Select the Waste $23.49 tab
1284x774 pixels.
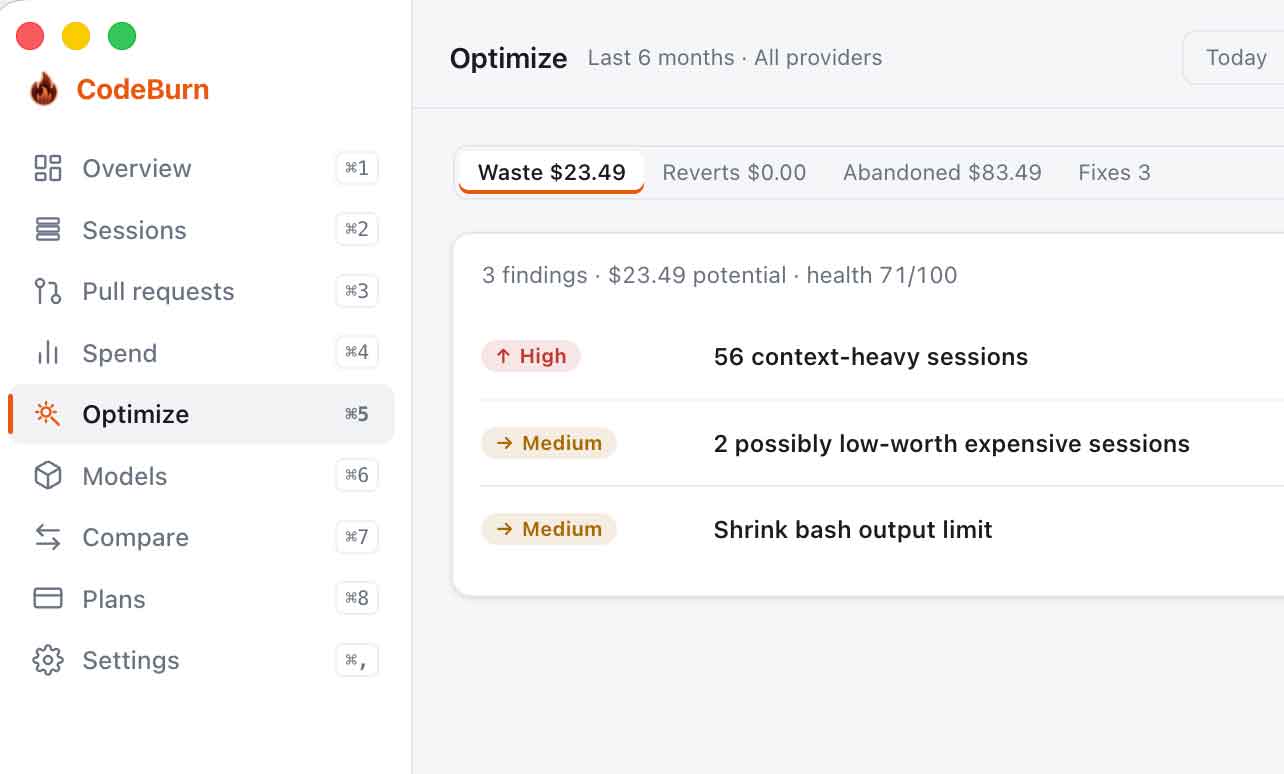coord(552,173)
